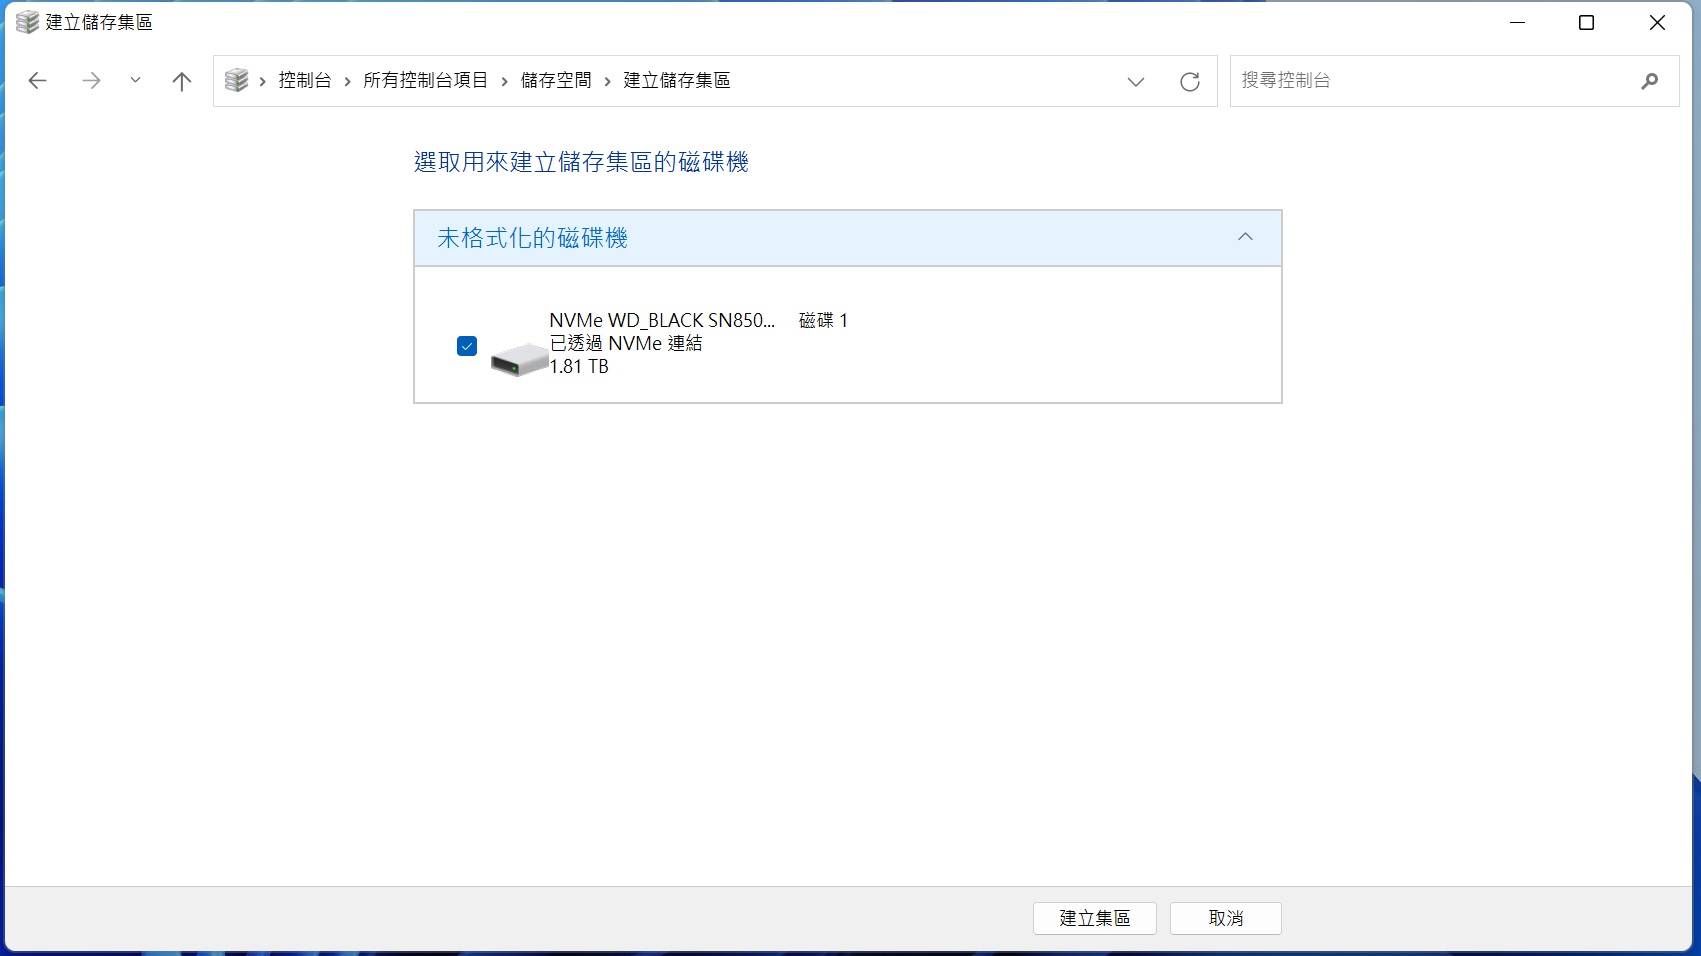Viewport: 1701px width, 956px height.
Task: Refresh the current control panel page
Action: point(1189,82)
